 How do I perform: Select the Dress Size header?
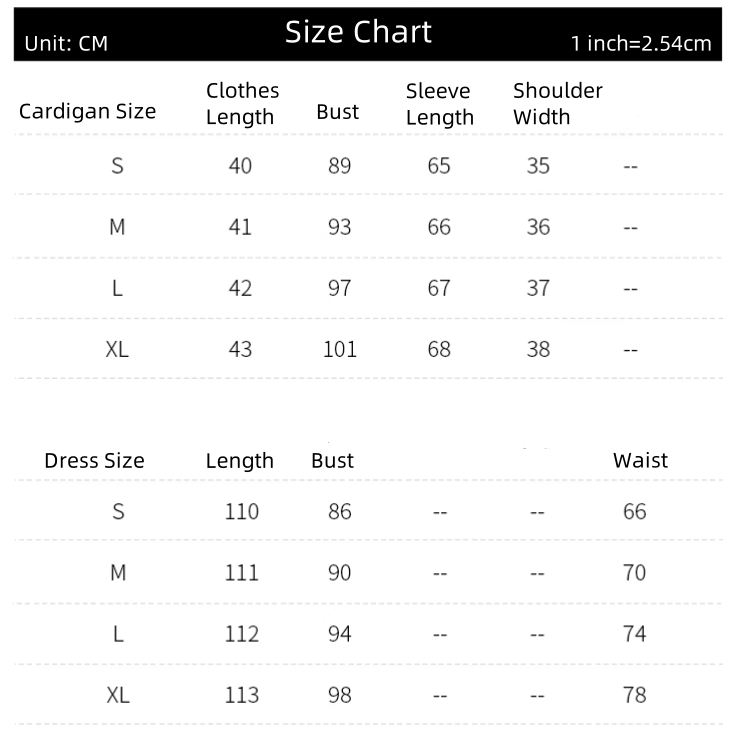94,461
